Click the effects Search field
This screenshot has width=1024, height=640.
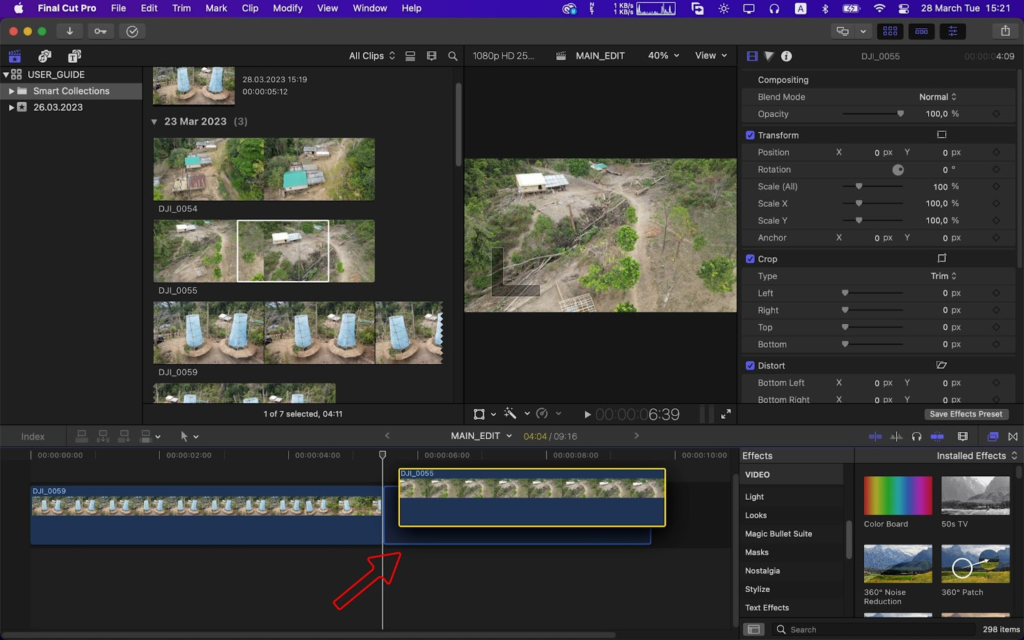click(x=872, y=630)
